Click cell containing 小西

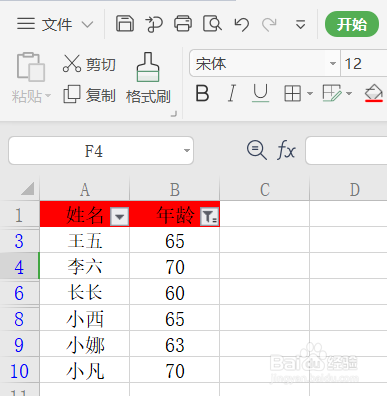pyautogui.click(x=85, y=318)
